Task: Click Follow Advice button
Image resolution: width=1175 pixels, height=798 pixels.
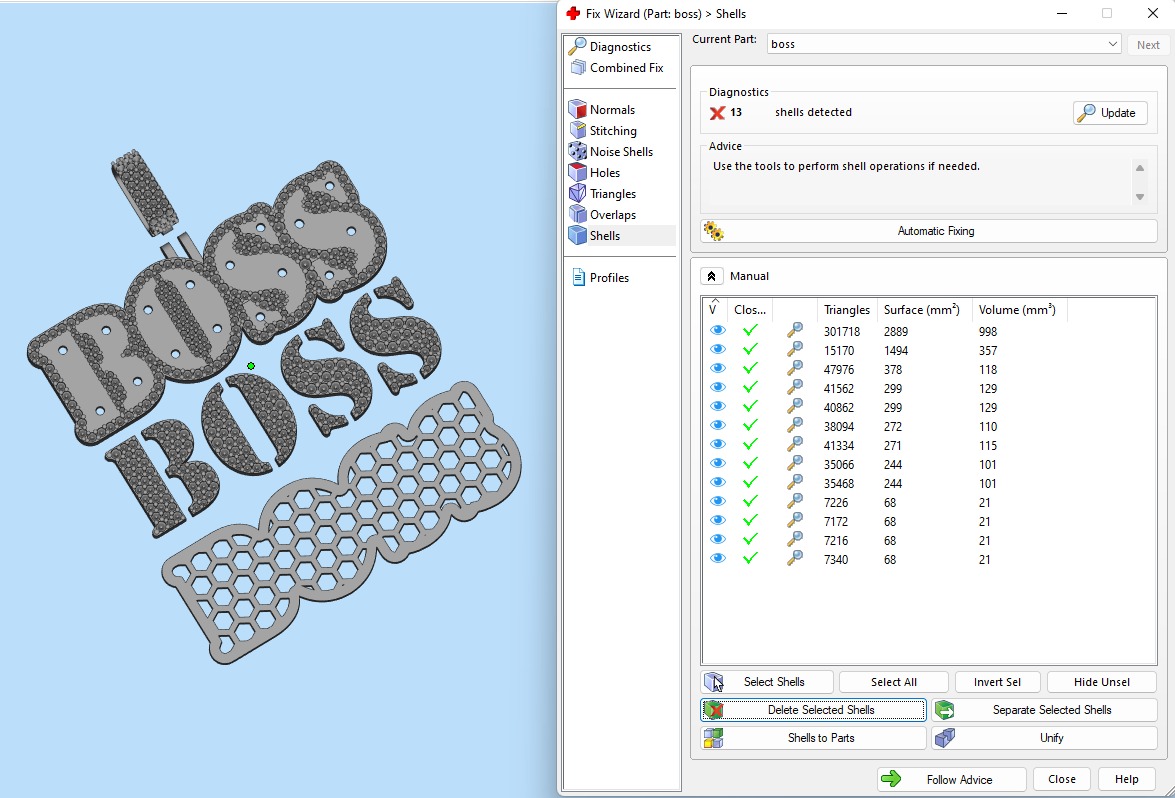Action: (952, 779)
